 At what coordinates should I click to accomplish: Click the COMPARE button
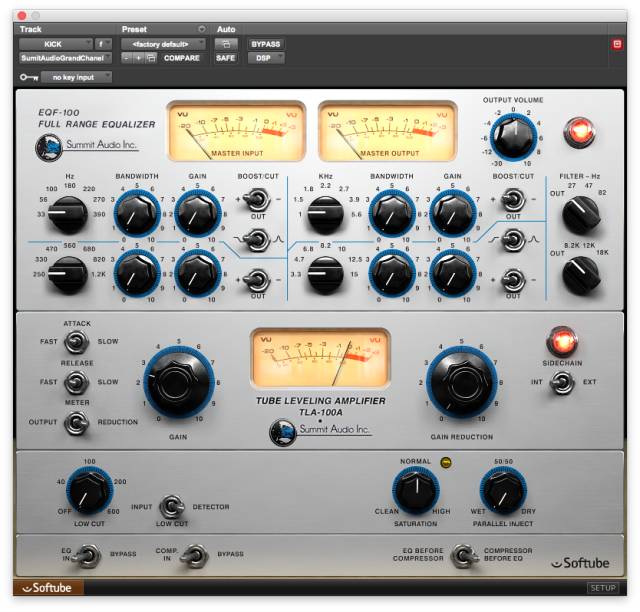point(182,58)
